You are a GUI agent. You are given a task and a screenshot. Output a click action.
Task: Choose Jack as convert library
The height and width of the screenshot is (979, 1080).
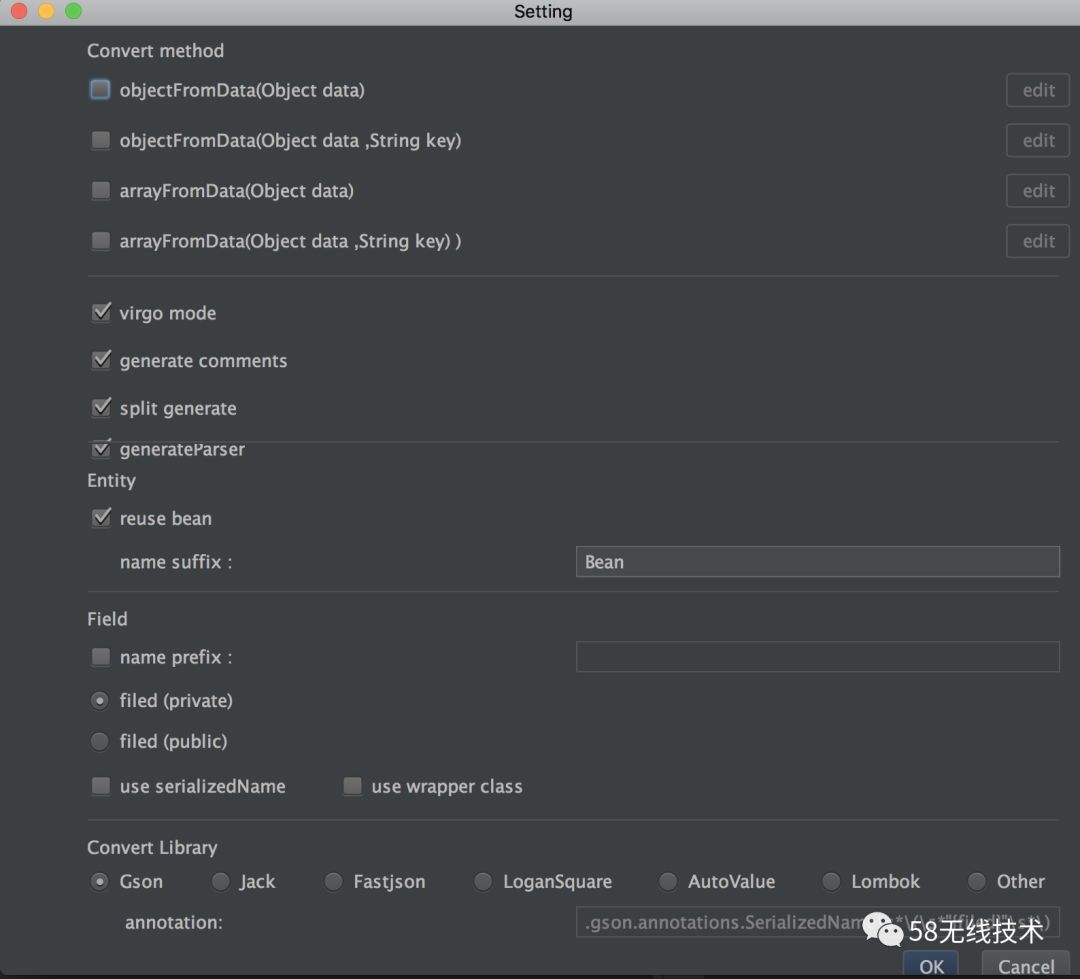click(220, 881)
